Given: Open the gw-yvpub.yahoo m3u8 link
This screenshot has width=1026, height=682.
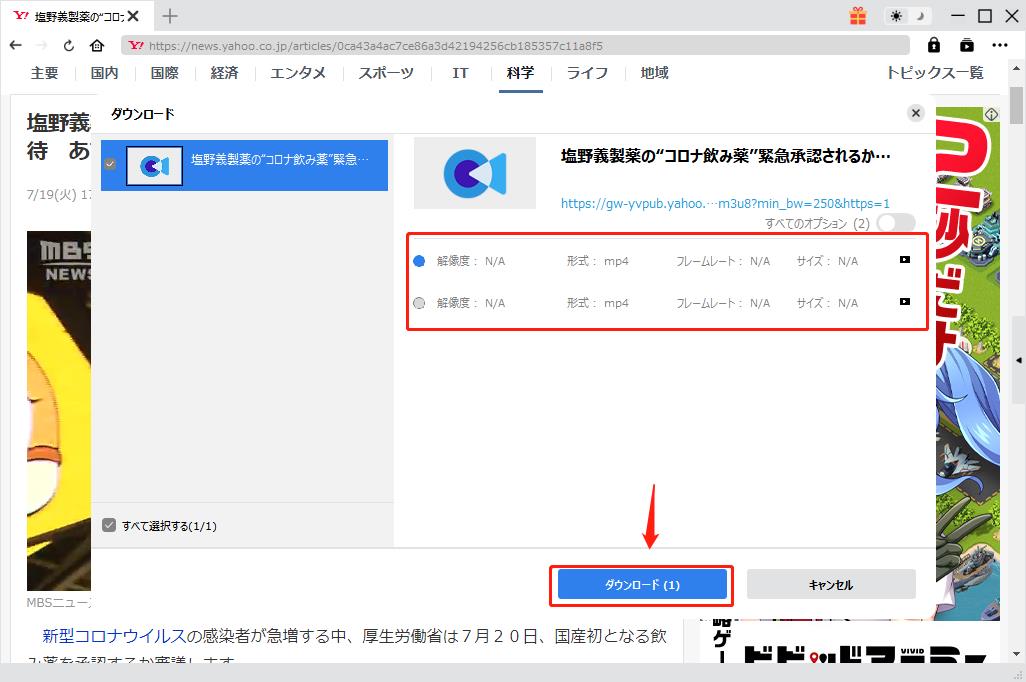Looking at the screenshot, I should [725, 204].
